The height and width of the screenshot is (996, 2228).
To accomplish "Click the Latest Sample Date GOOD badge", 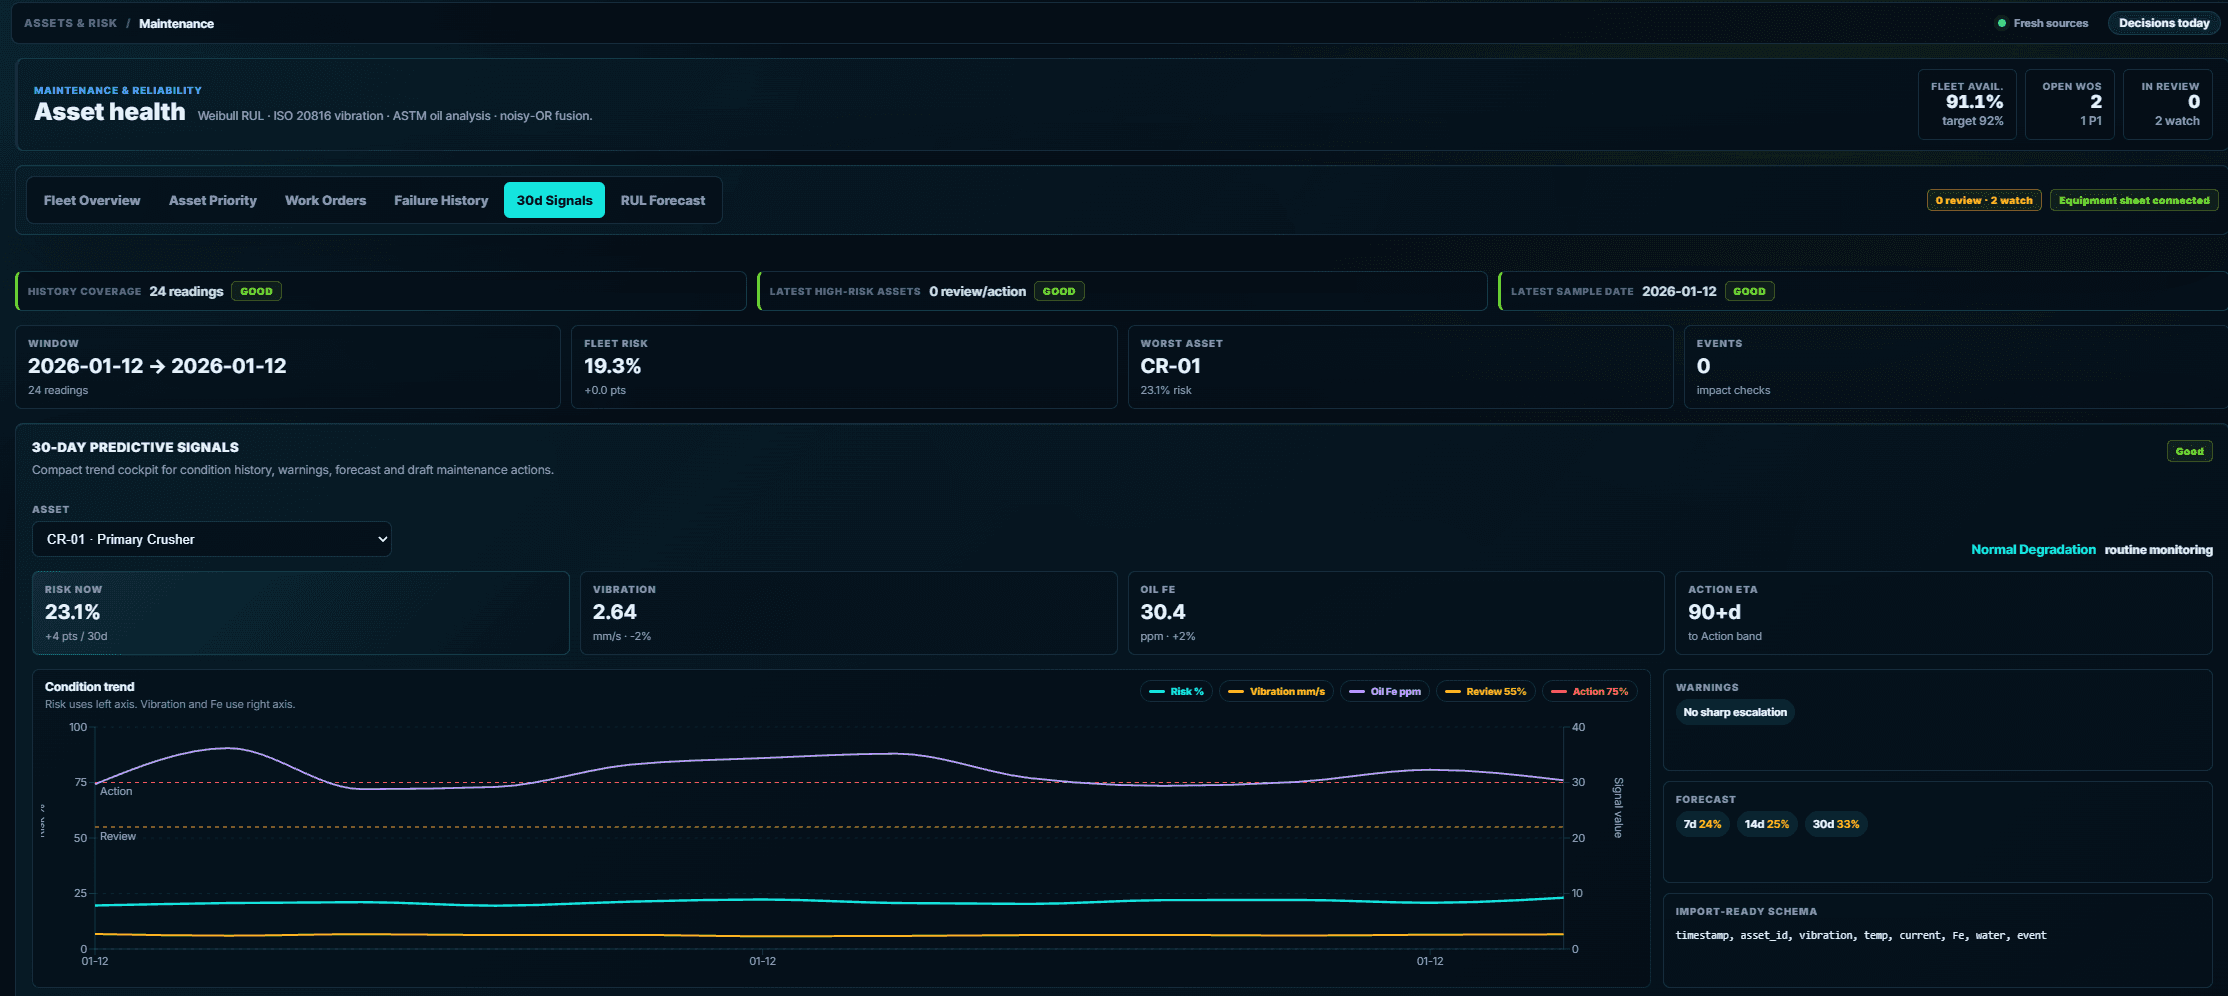I will [x=1749, y=291].
